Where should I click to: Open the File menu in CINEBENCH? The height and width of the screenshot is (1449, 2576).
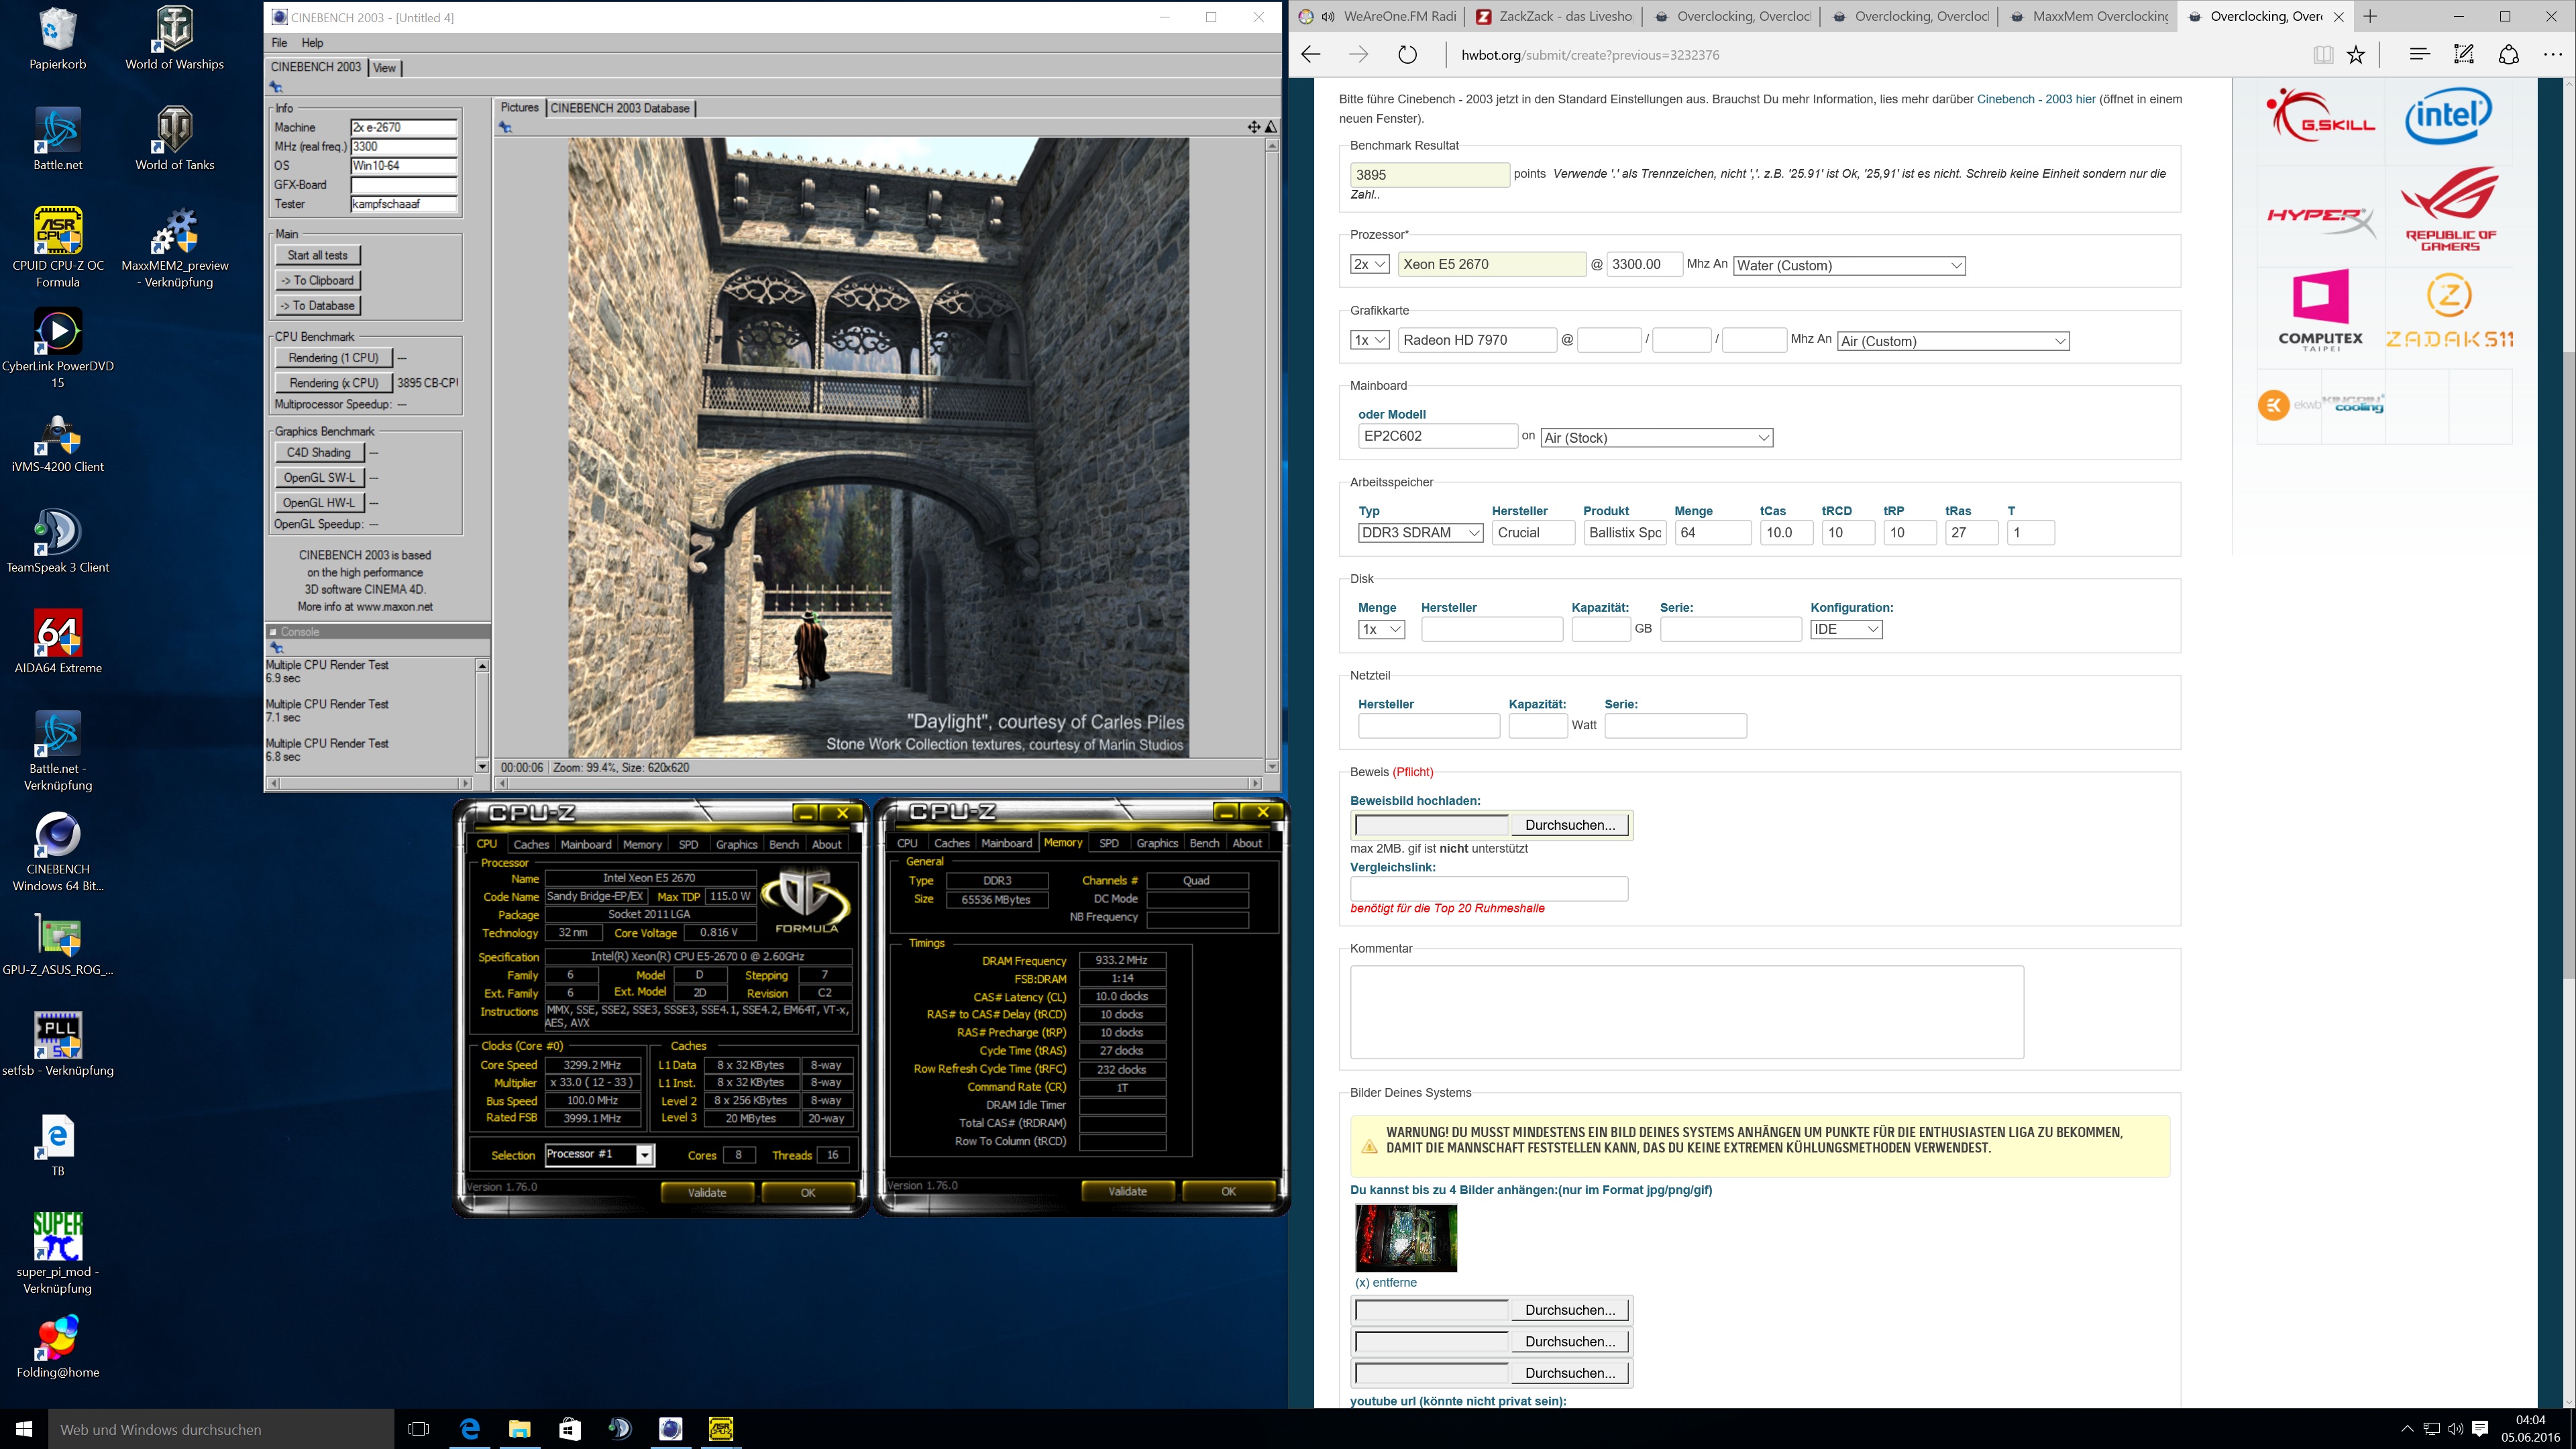coord(279,43)
